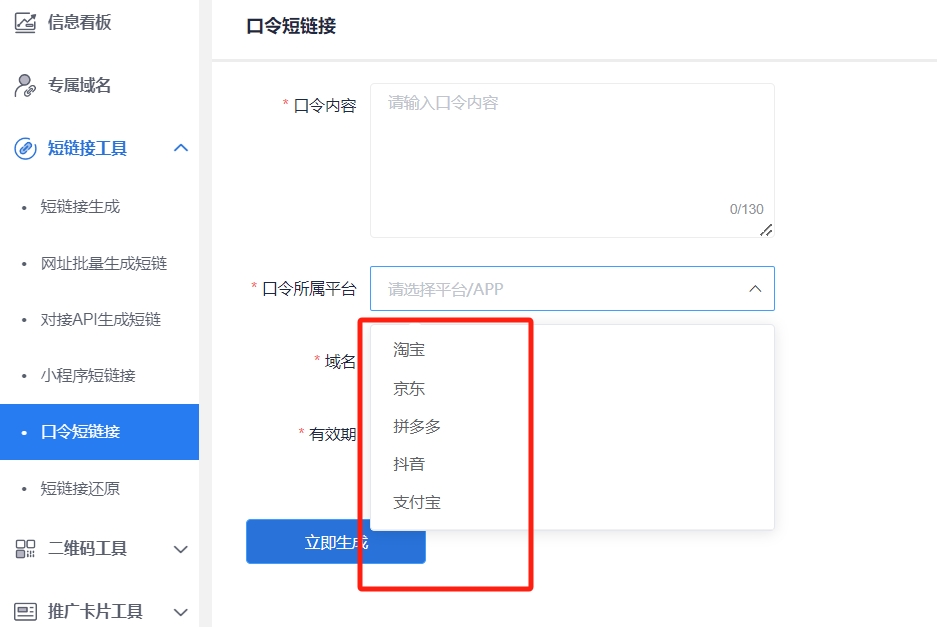Click the 短链接工具 link icon

click(x=25, y=149)
